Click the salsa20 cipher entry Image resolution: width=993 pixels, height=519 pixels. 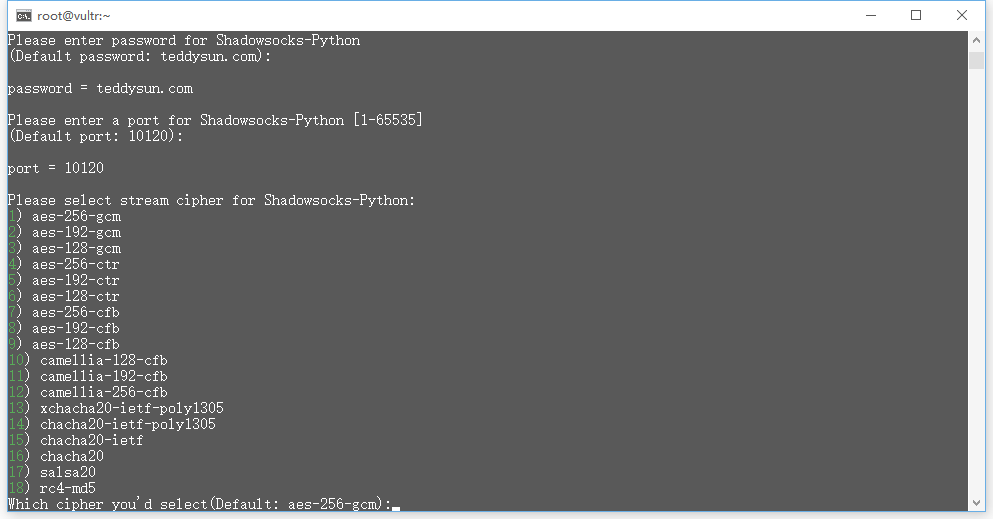click(x=67, y=472)
